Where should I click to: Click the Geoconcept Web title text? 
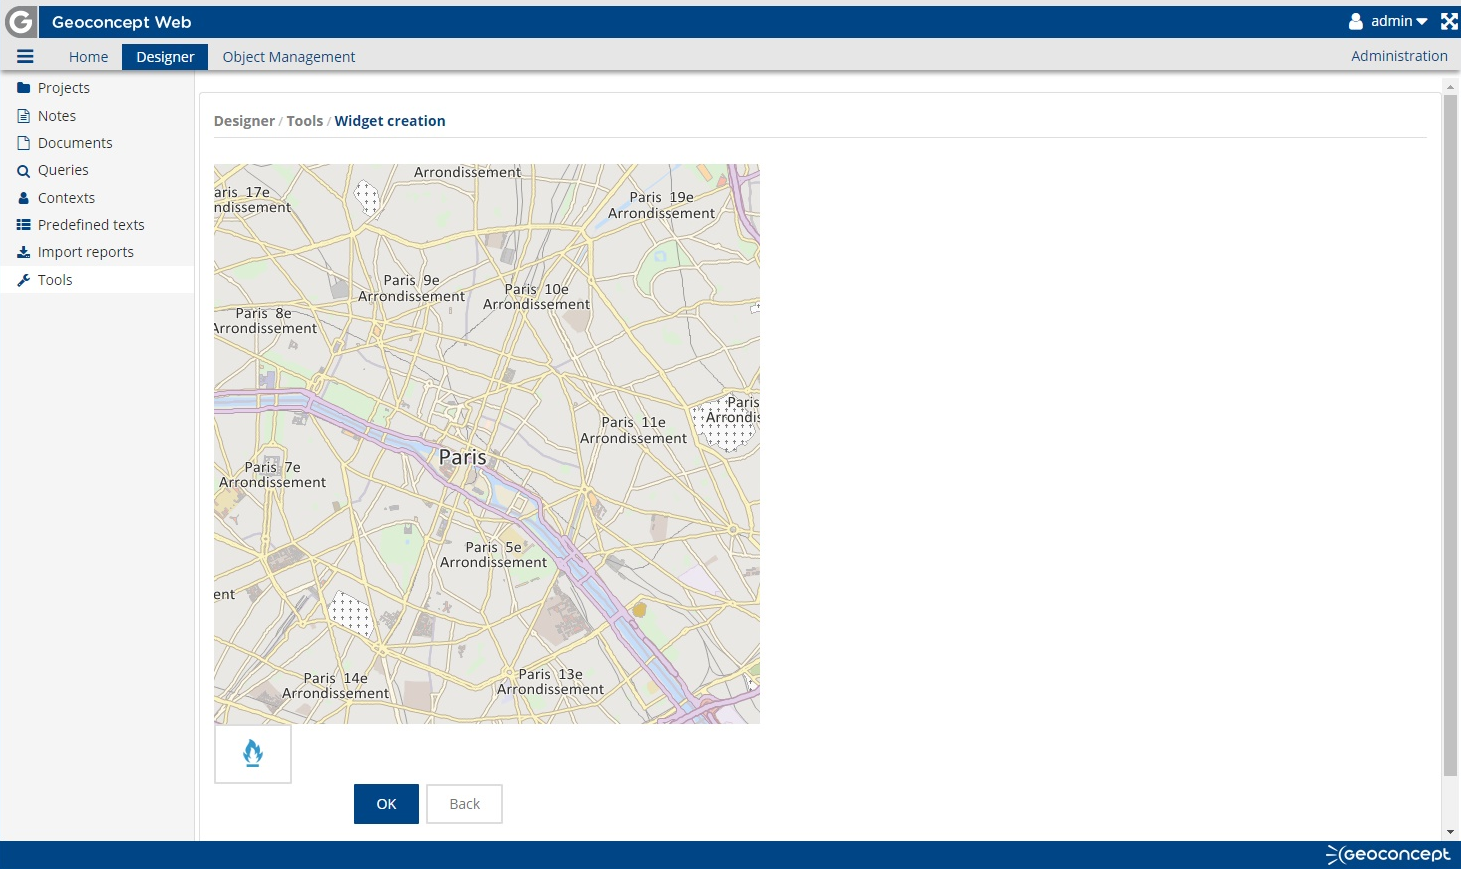pyautogui.click(x=121, y=22)
